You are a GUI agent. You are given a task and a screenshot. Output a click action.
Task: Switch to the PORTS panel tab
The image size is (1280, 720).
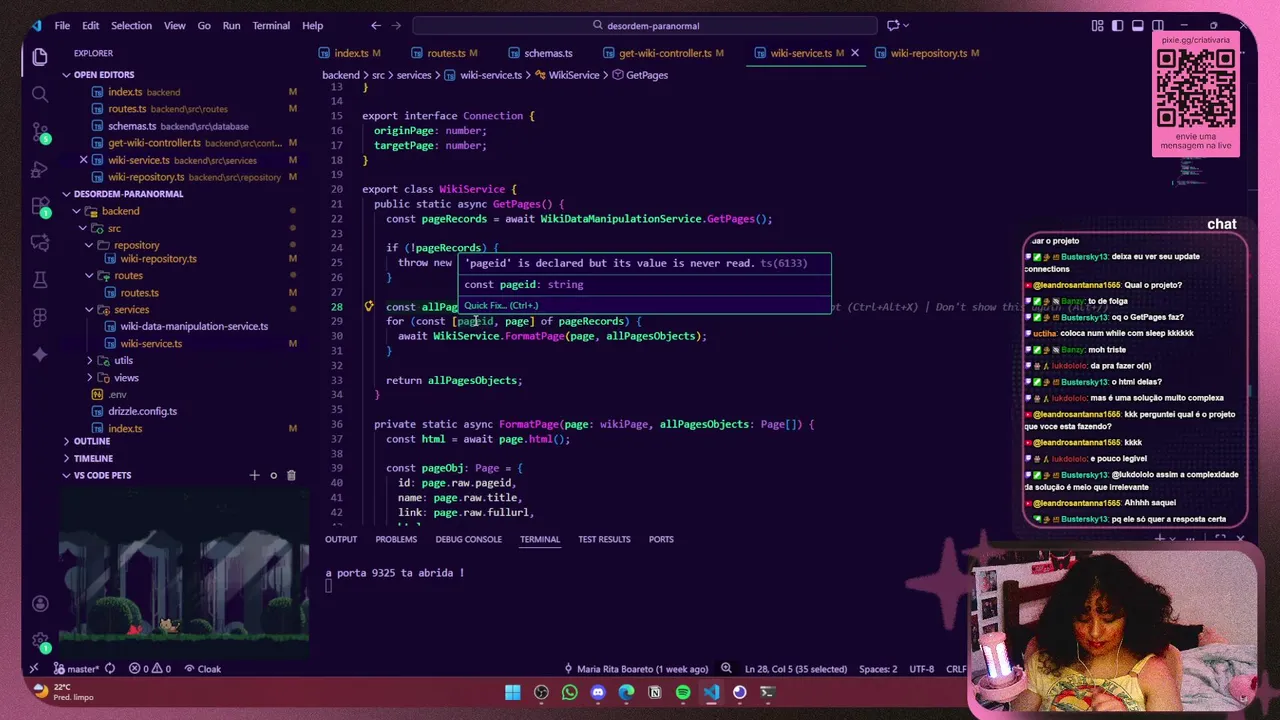[661, 539]
